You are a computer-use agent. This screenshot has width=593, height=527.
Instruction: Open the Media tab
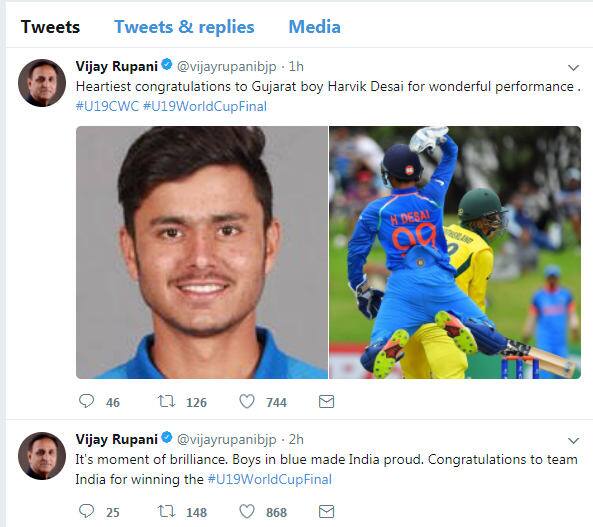(314, 27)
